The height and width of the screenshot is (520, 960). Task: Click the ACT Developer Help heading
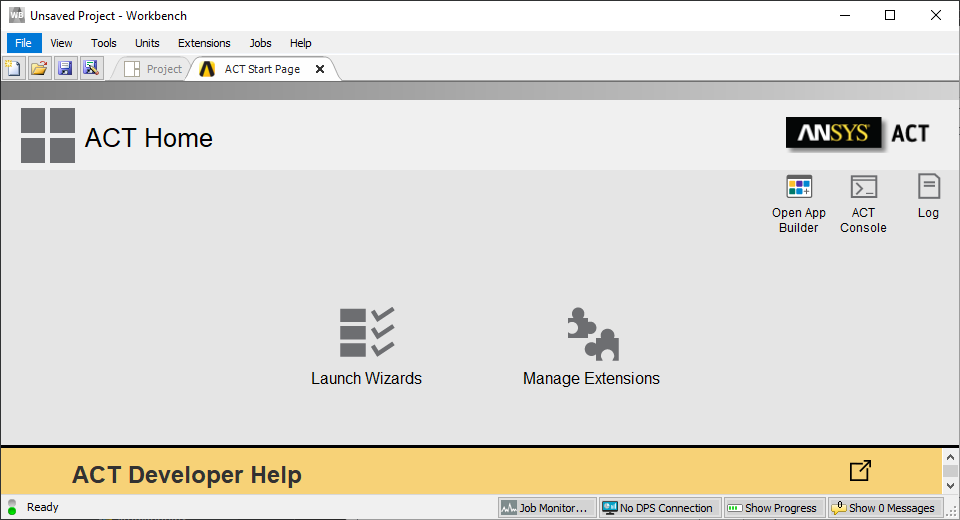click(x=187, y=475)
